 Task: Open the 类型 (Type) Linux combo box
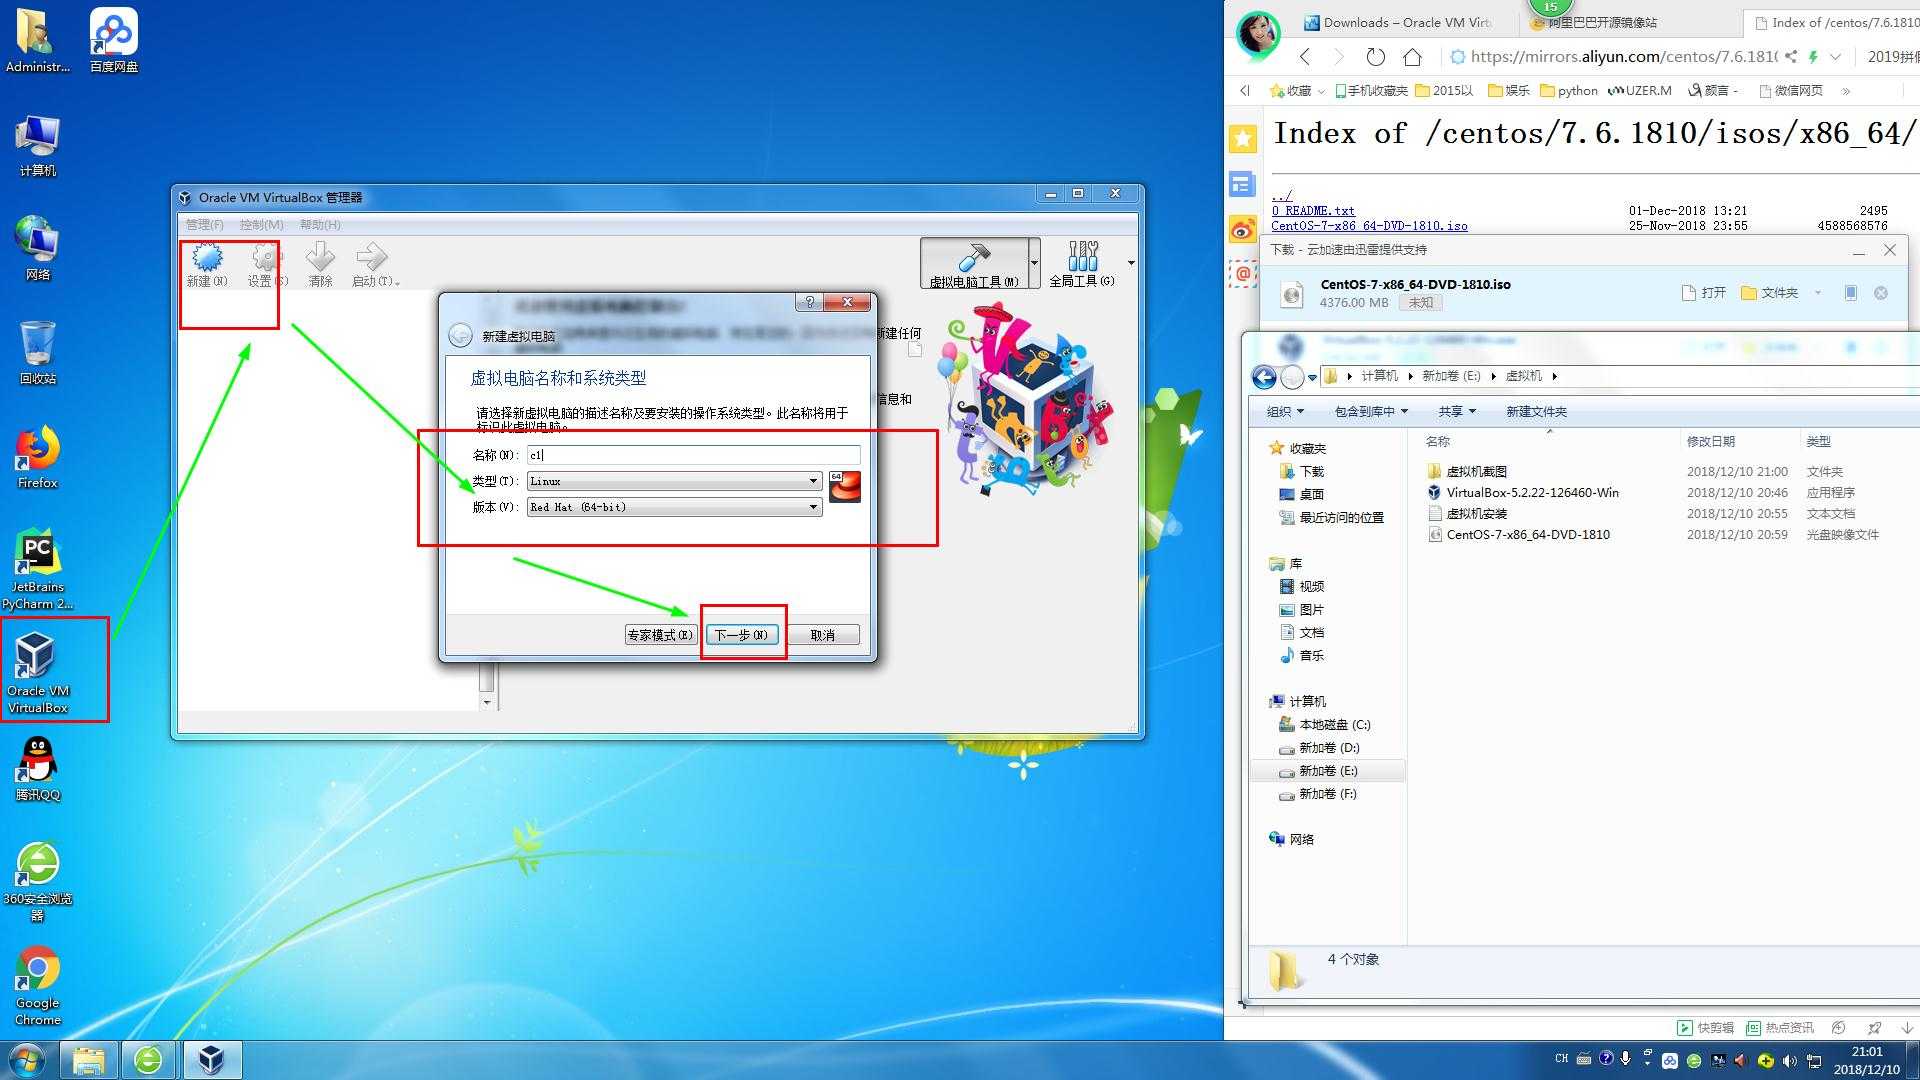pos(674,481)
